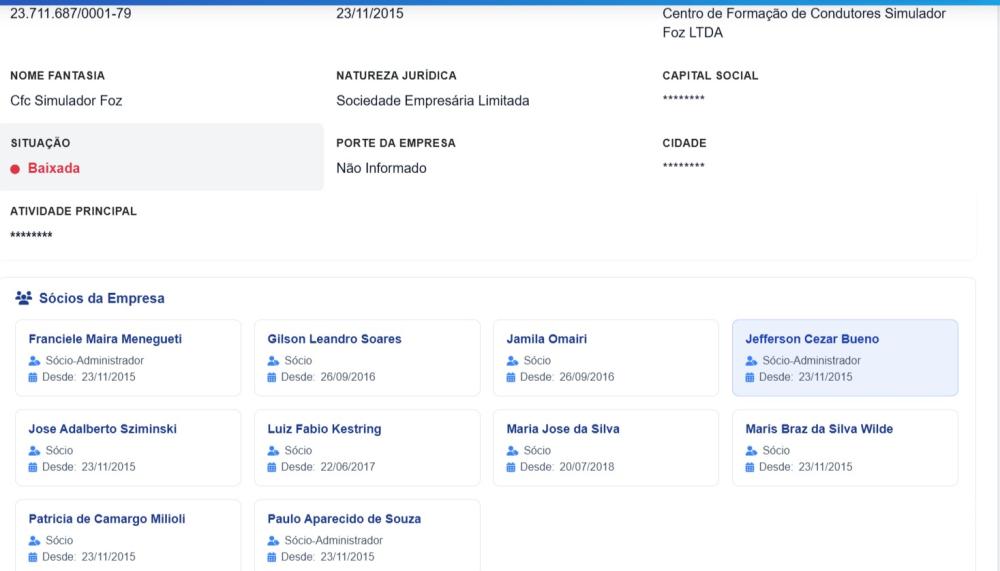The width and height of the screenshot is (1000, 571).
Task: Click Desde 22/06/2017 on Luiz Fabio Kestring
Action: [x=328, y=467]
